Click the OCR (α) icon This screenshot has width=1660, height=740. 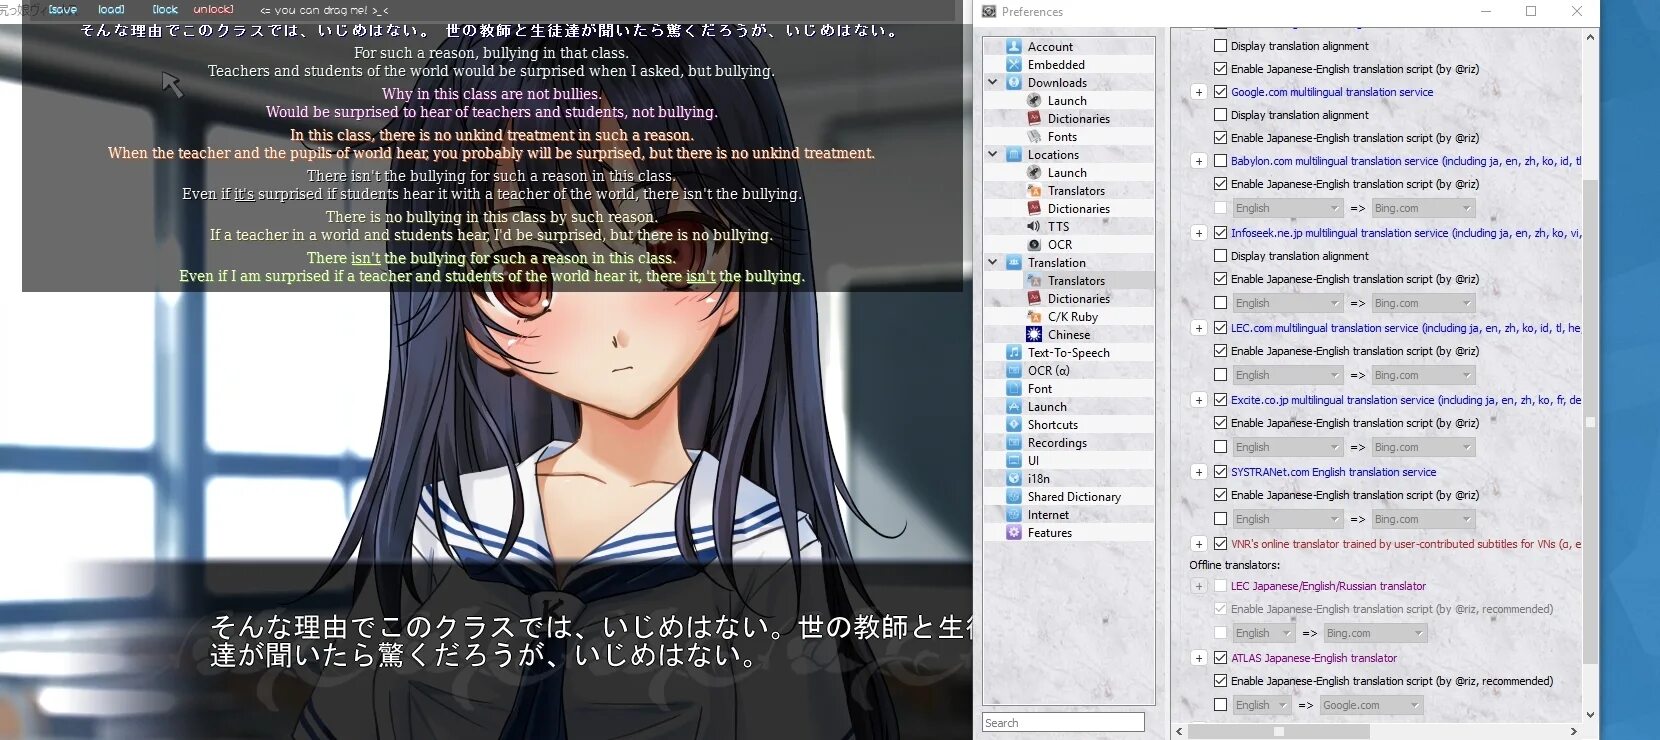[x=1014, y=371]
